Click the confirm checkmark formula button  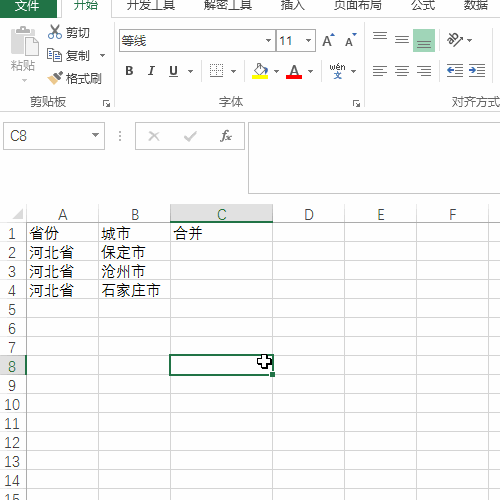click(x=190, y=136)
